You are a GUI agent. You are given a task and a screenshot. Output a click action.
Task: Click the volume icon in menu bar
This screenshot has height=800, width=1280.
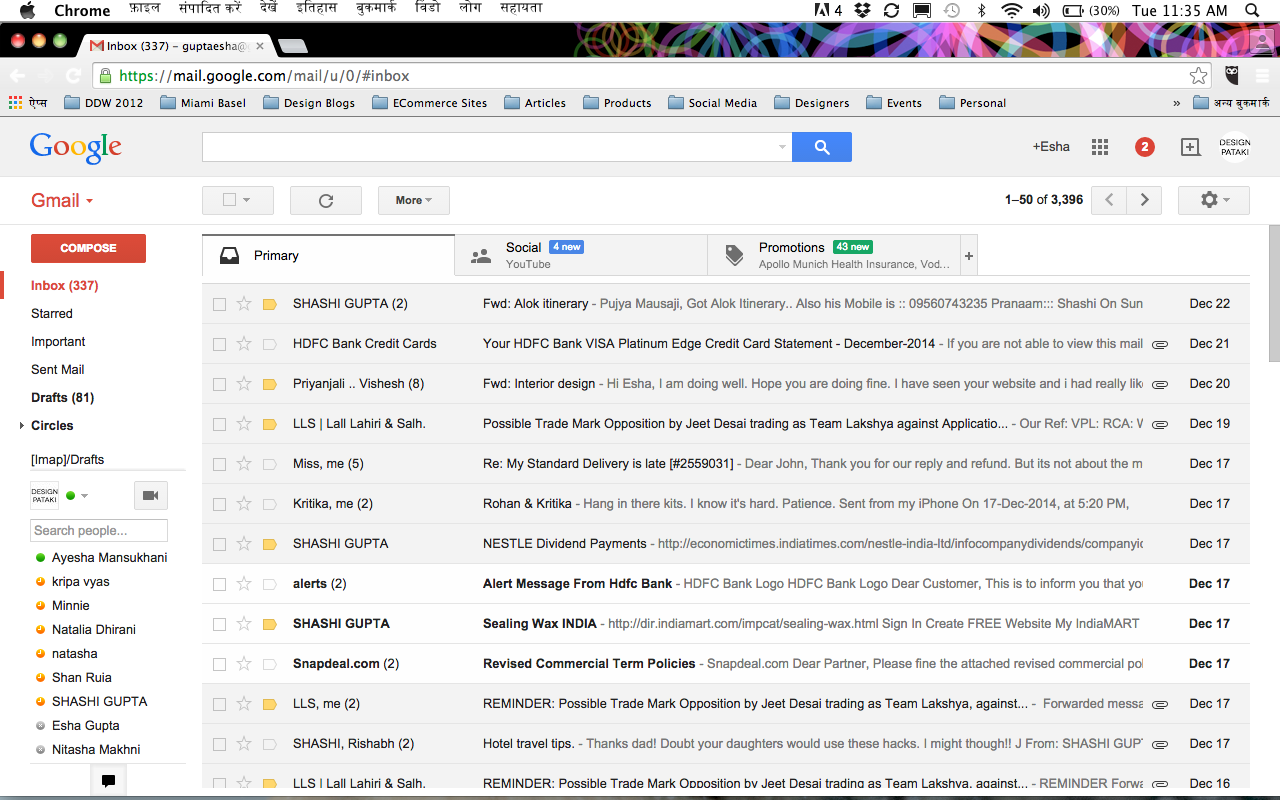pos(1041,10)
